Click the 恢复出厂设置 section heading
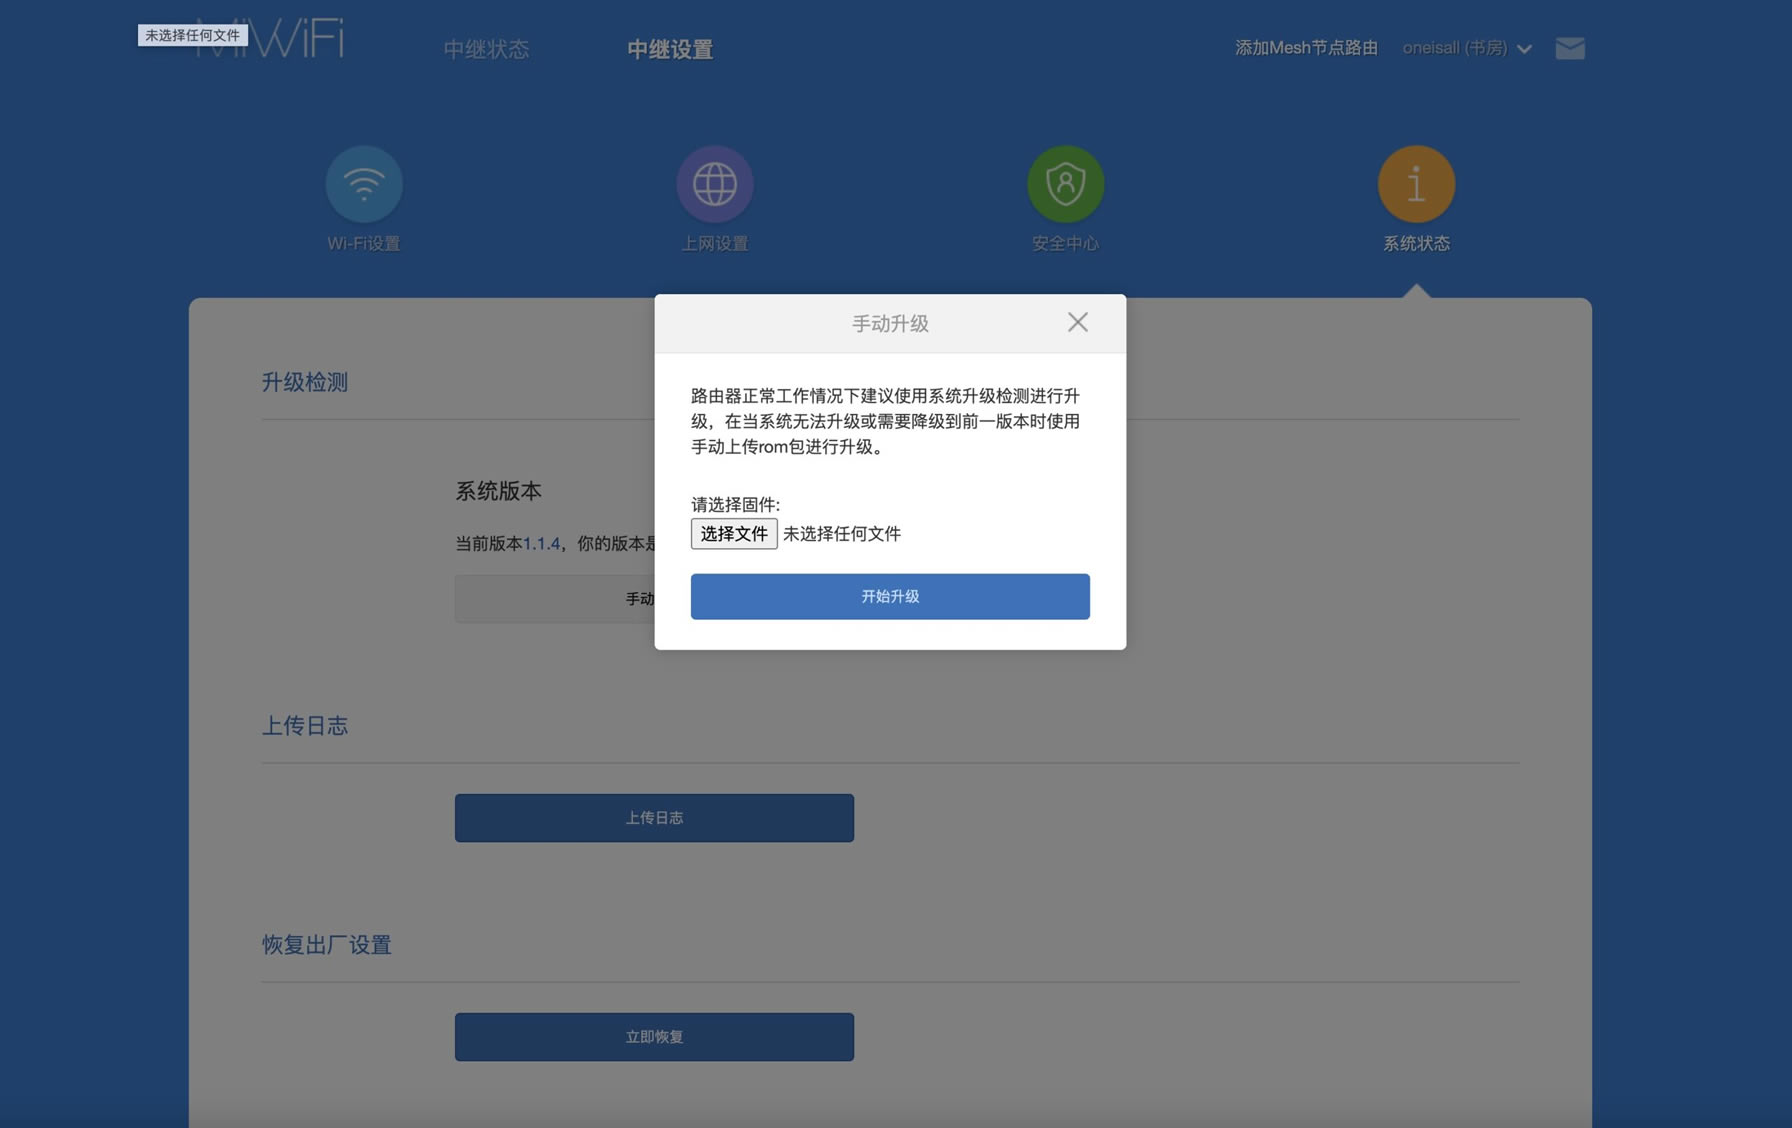 (x=326, y=944)
